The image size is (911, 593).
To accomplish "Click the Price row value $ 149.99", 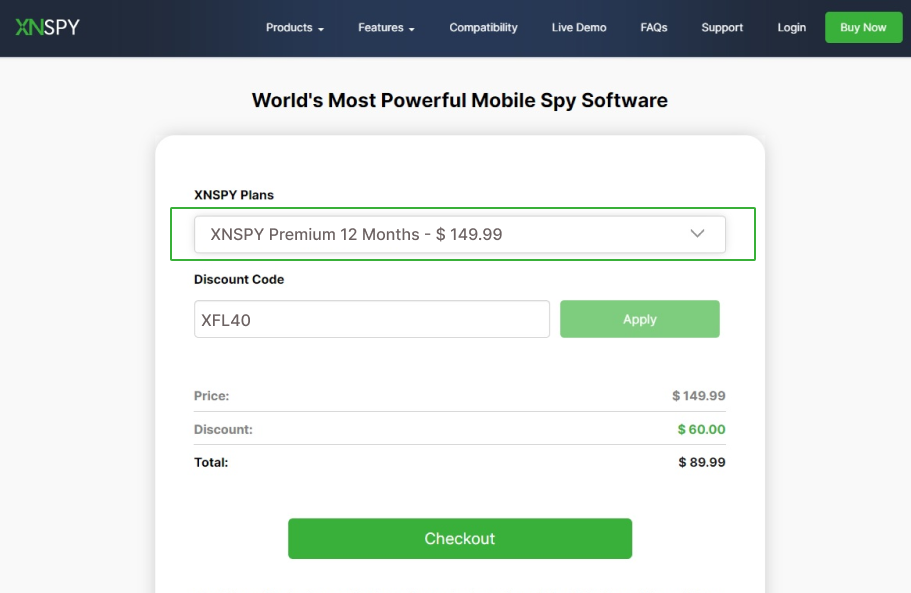I will 698,396.
